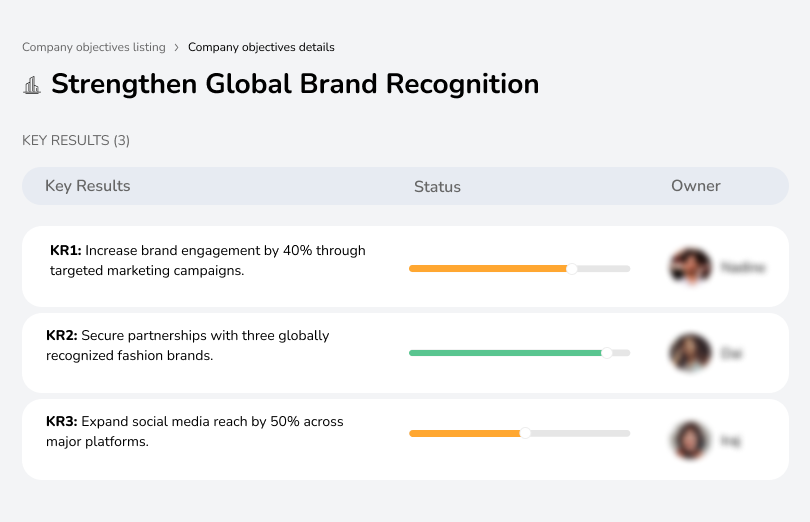Click the Status column header

pyautogui.click(x=437, y=187)
